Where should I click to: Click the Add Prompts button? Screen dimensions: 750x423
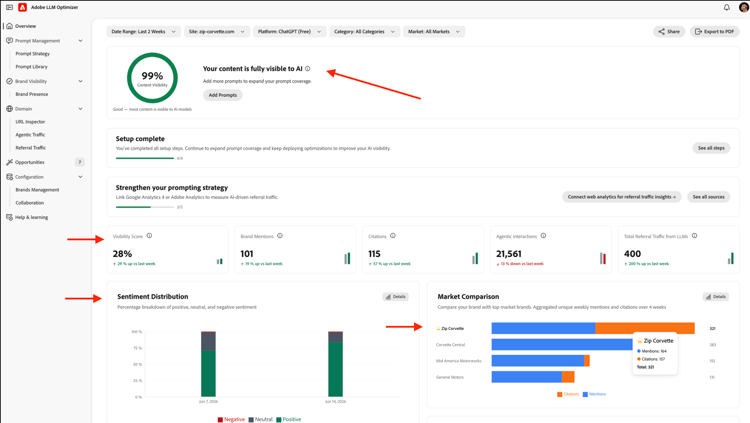click(x=223, y=95)
